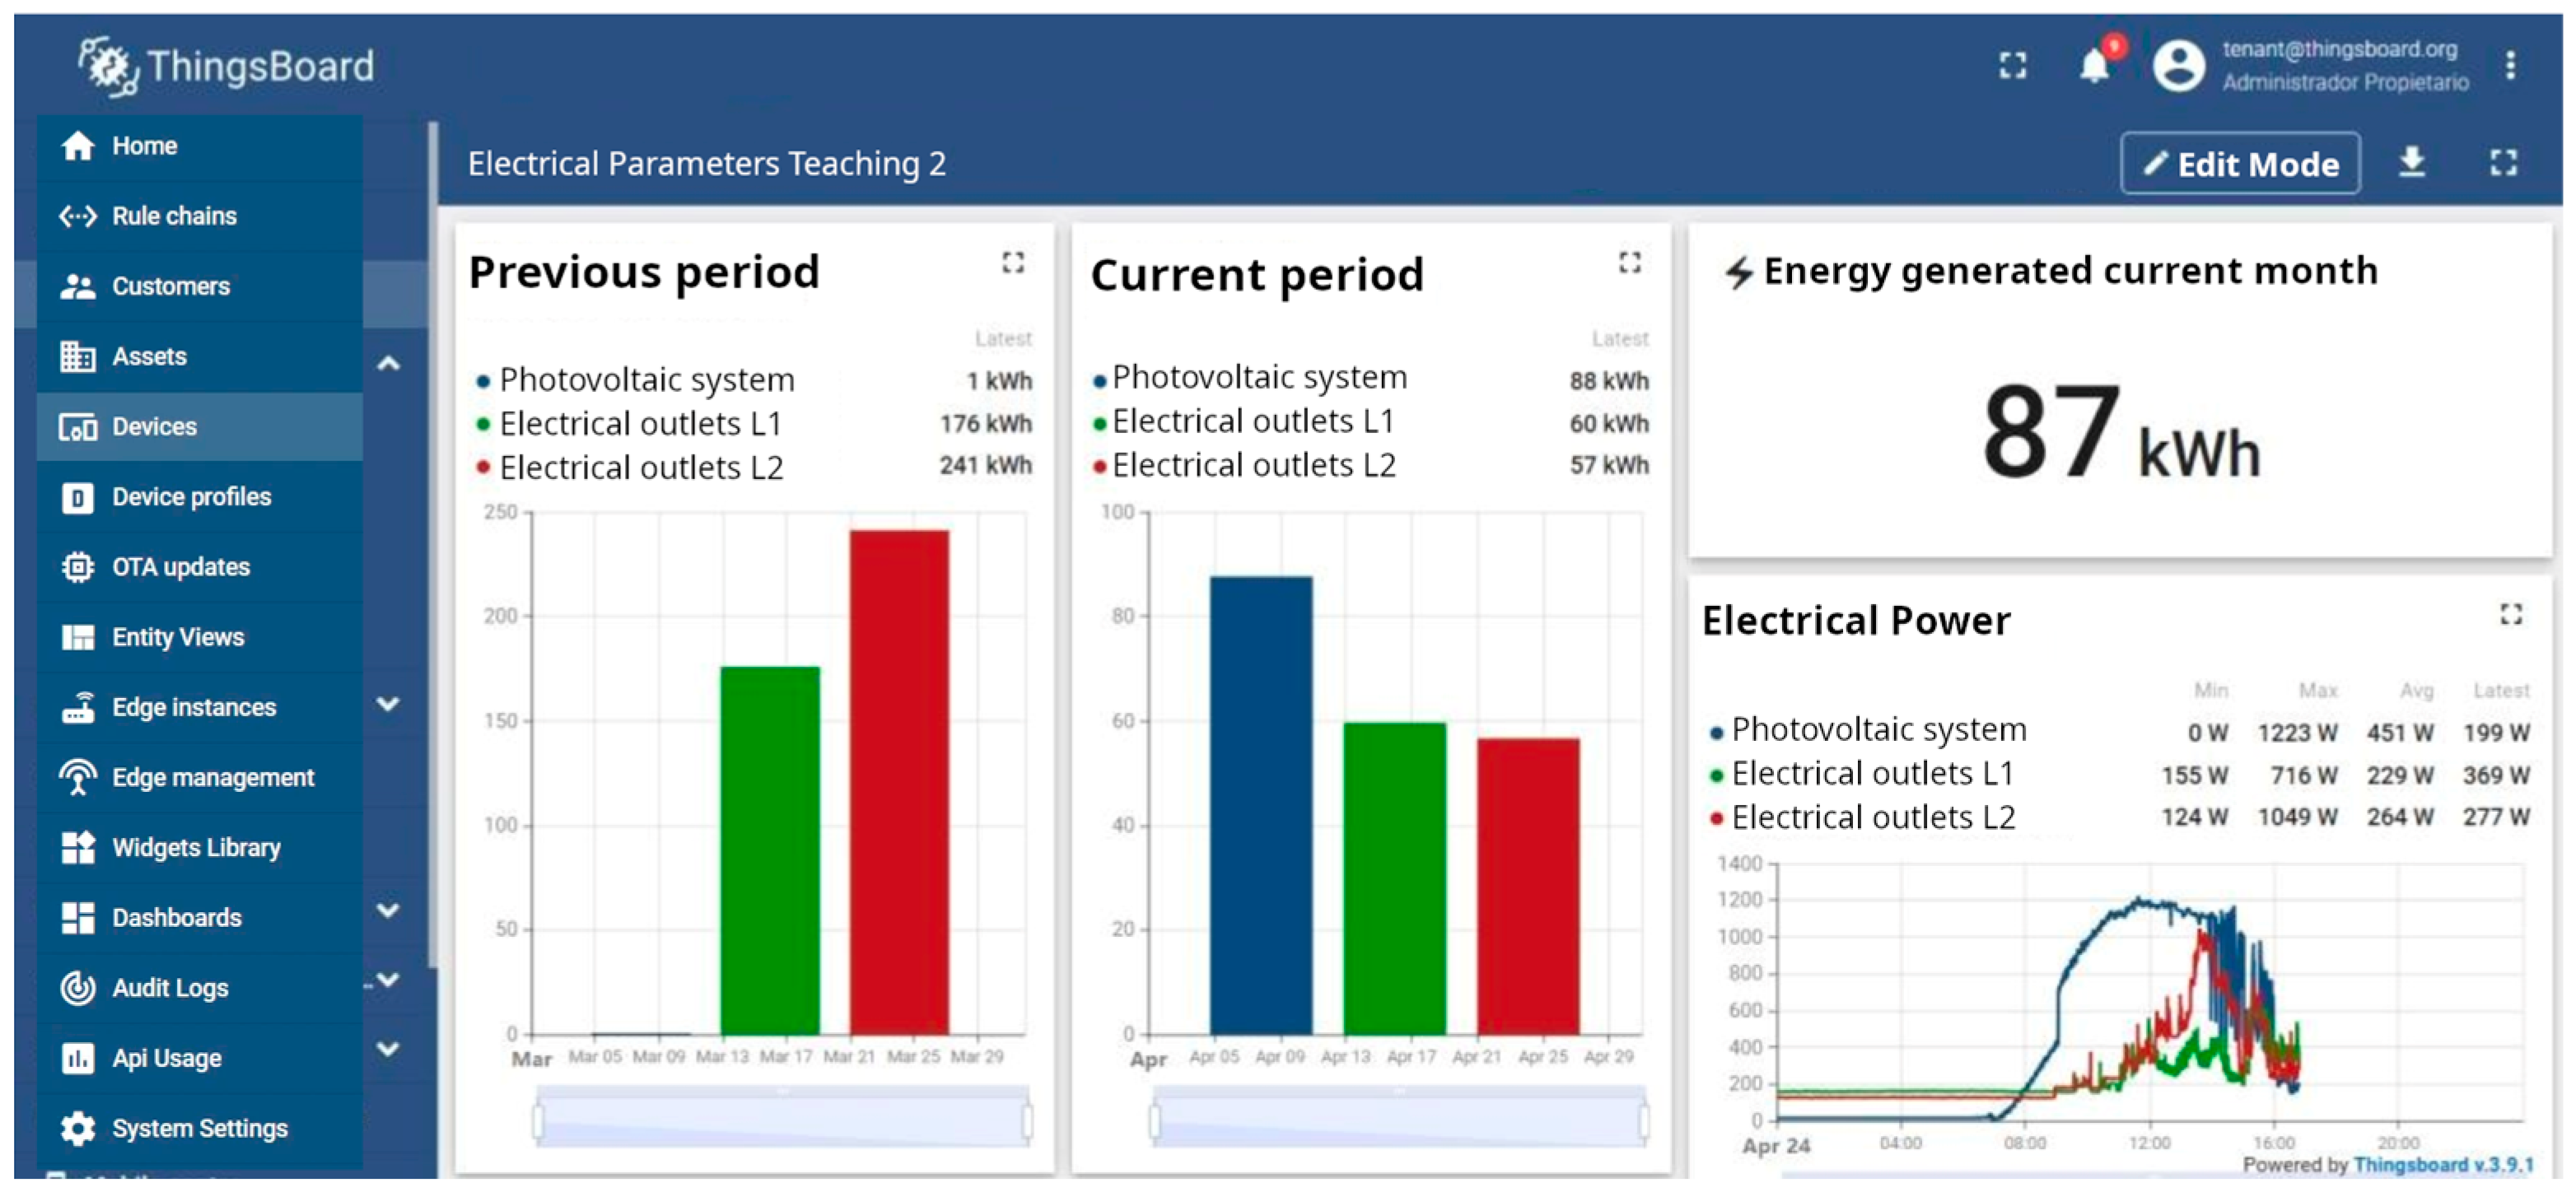Expand the Edge instances submenu
Screen dimensions: 2576x1192
coord(388,705)
